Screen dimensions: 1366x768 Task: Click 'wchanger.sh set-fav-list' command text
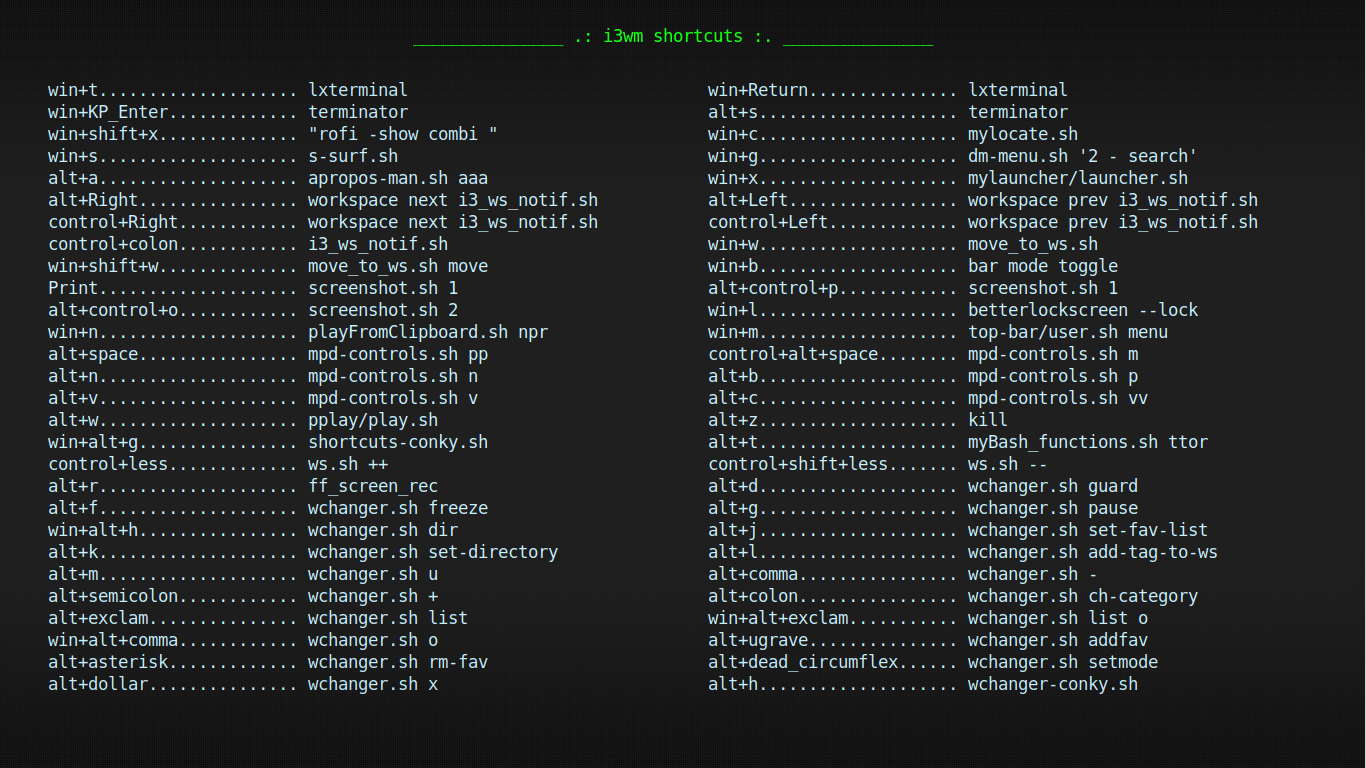1088,530
